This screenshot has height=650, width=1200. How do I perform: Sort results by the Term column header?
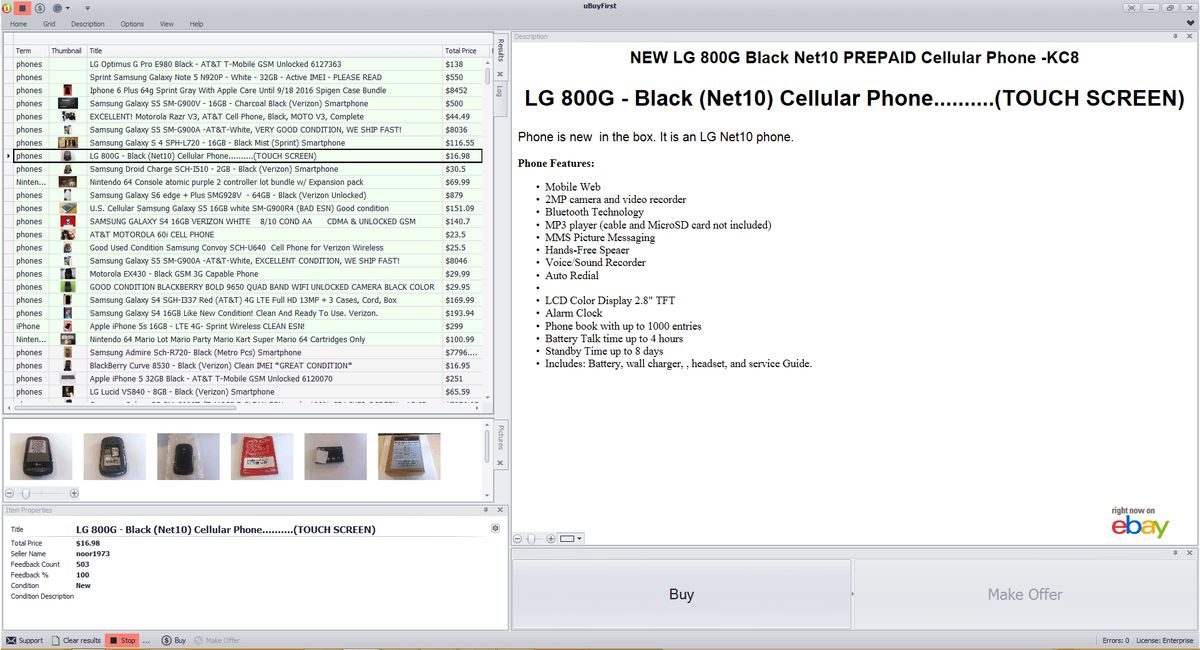pyautogui.click(x=30, y=50)
